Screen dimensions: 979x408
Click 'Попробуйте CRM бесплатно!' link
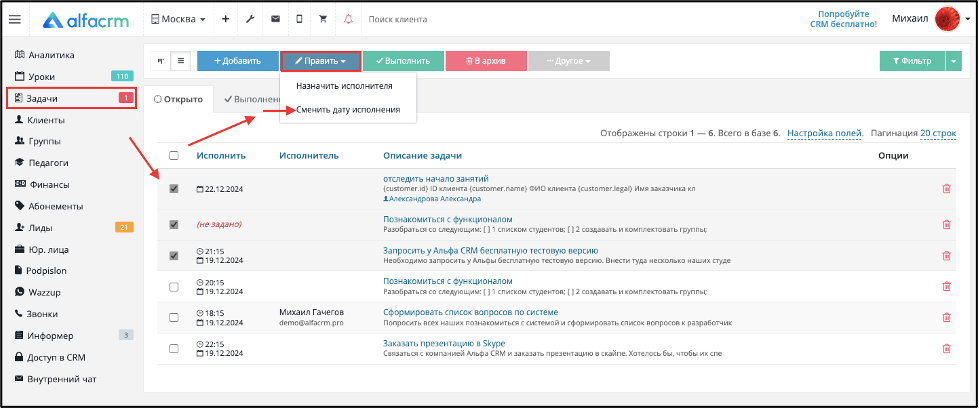[843, 19]
